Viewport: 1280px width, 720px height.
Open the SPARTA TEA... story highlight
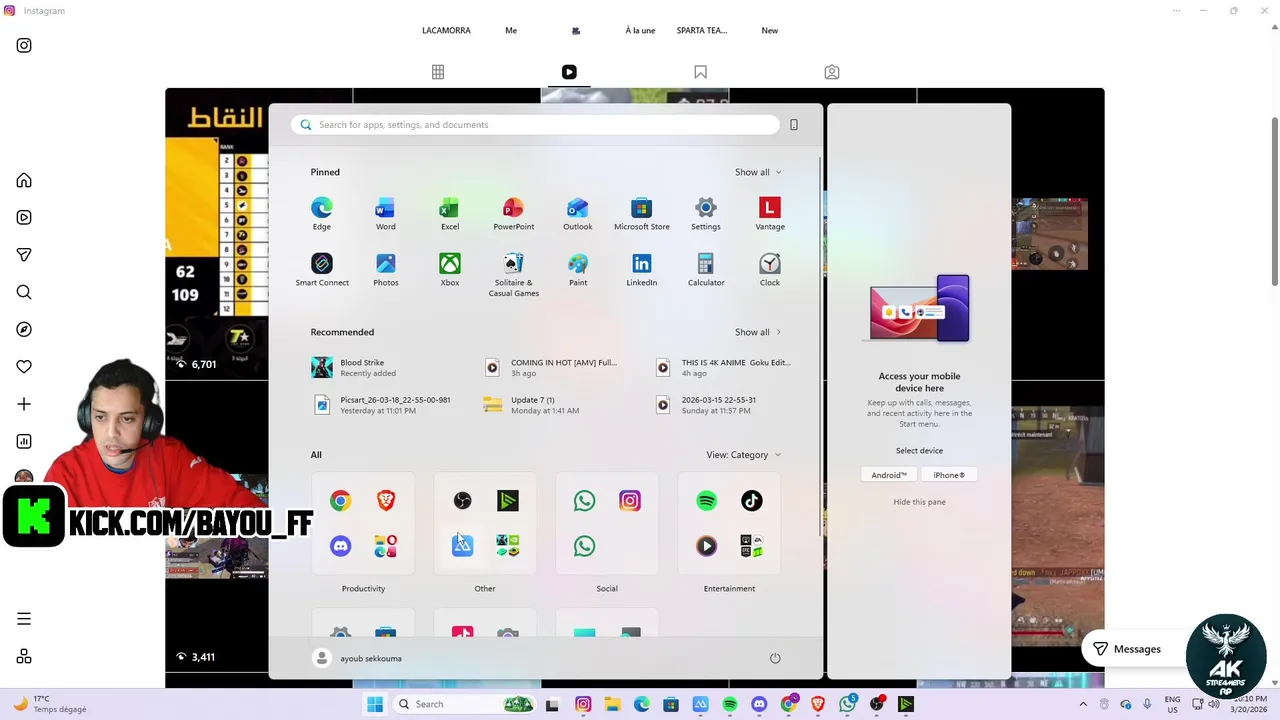(701, 30)
